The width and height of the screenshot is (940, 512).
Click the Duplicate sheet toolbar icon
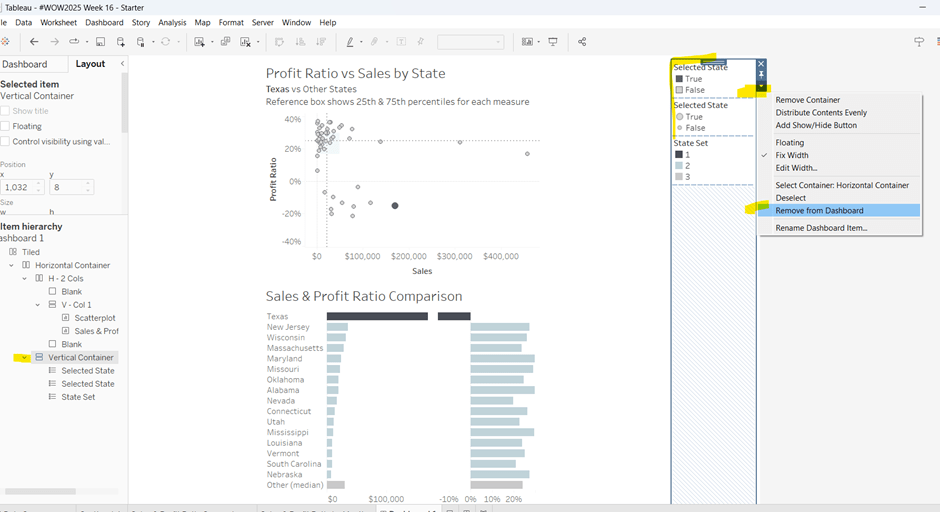(225, 42)
